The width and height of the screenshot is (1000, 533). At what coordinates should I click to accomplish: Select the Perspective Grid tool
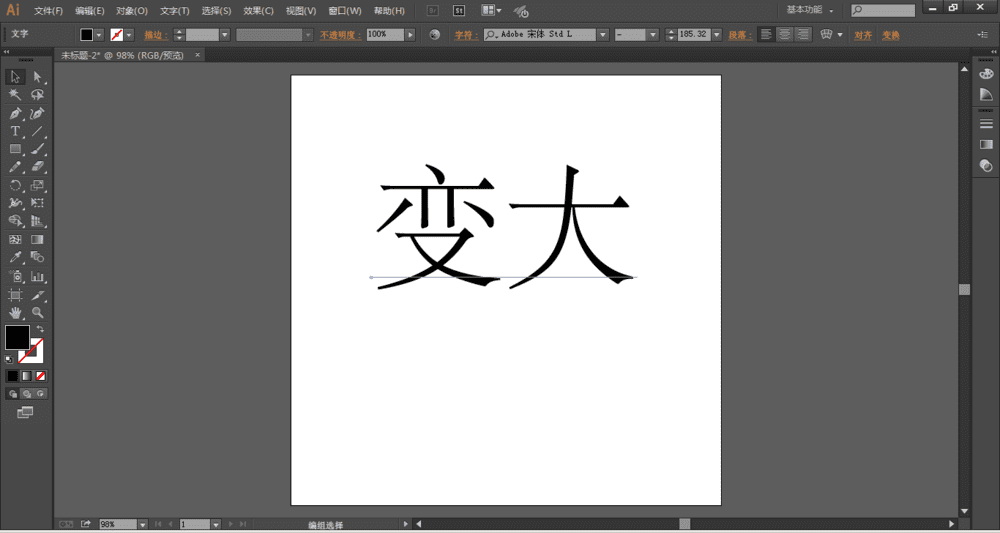pos(38,221)
